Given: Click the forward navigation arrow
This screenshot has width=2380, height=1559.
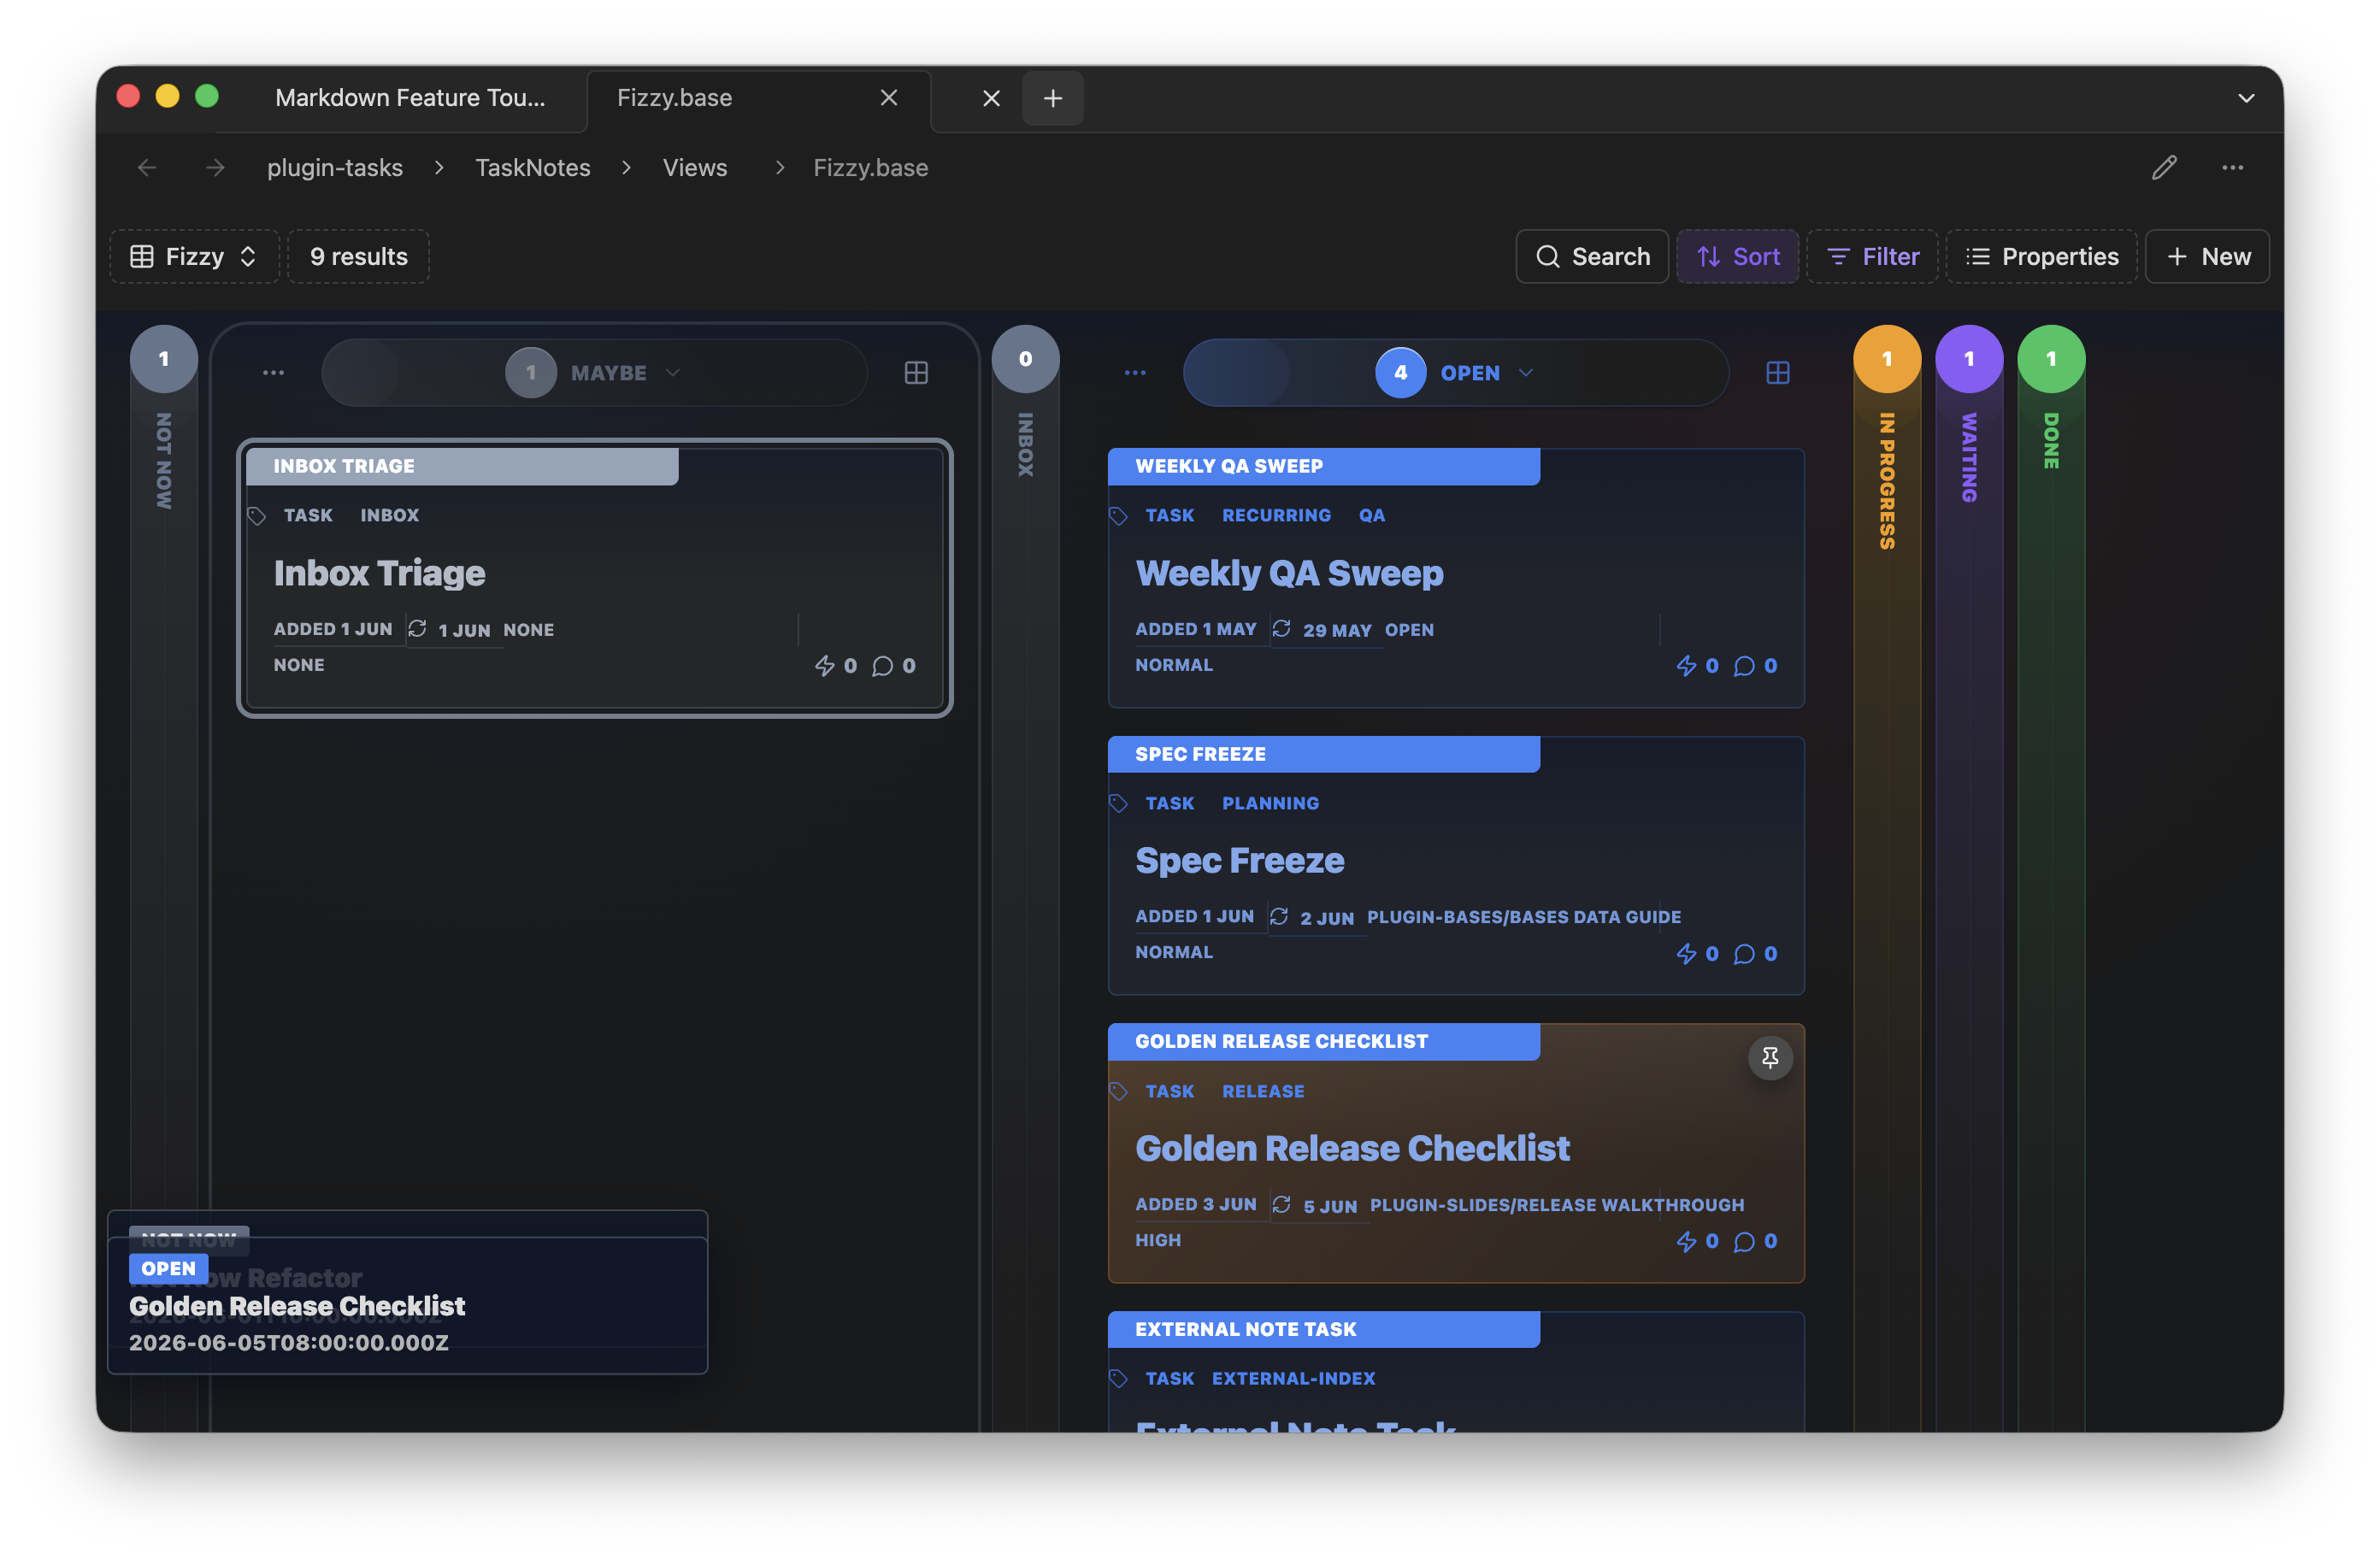Looking at the screenshot, I should 215,168.
